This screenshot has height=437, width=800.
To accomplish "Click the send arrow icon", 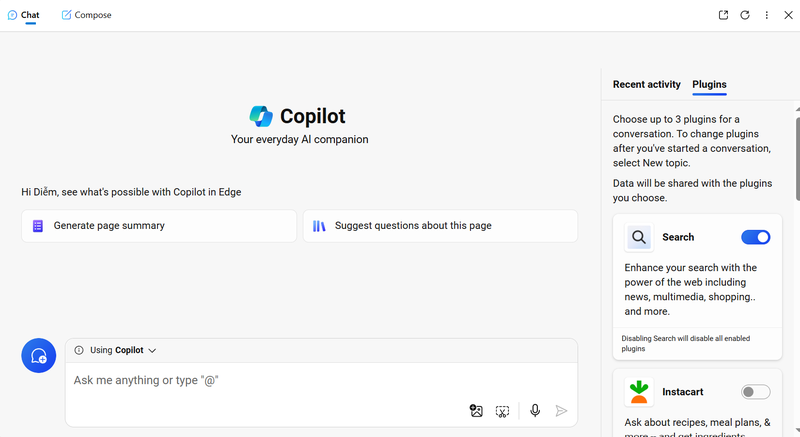I will [561, 410].
